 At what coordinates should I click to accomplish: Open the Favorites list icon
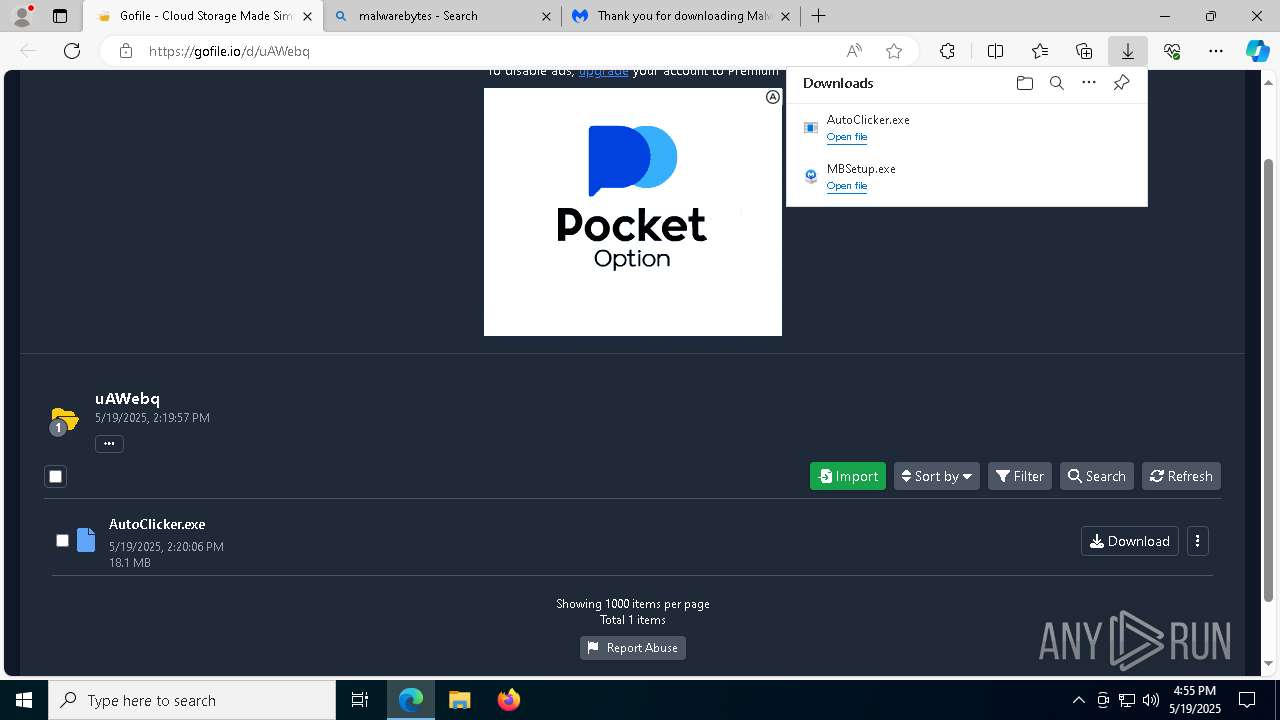(1040, 51)
